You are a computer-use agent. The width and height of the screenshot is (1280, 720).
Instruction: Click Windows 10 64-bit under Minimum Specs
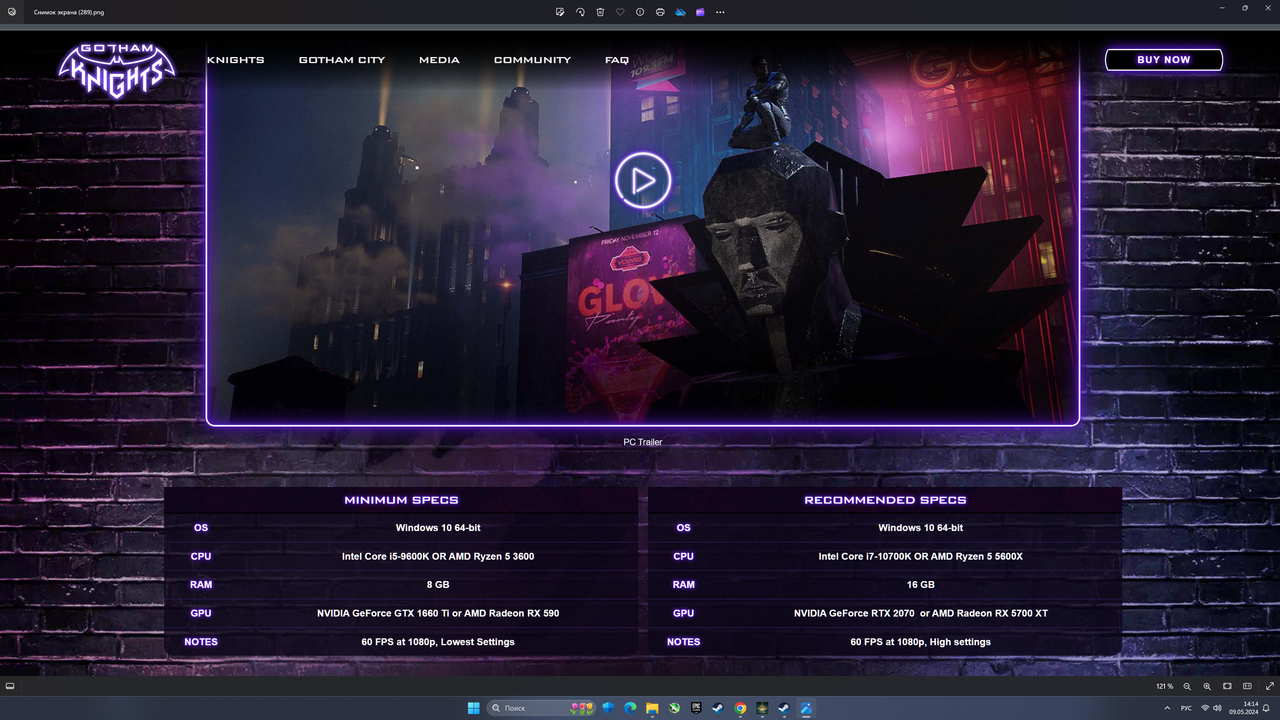click(438, 528)
